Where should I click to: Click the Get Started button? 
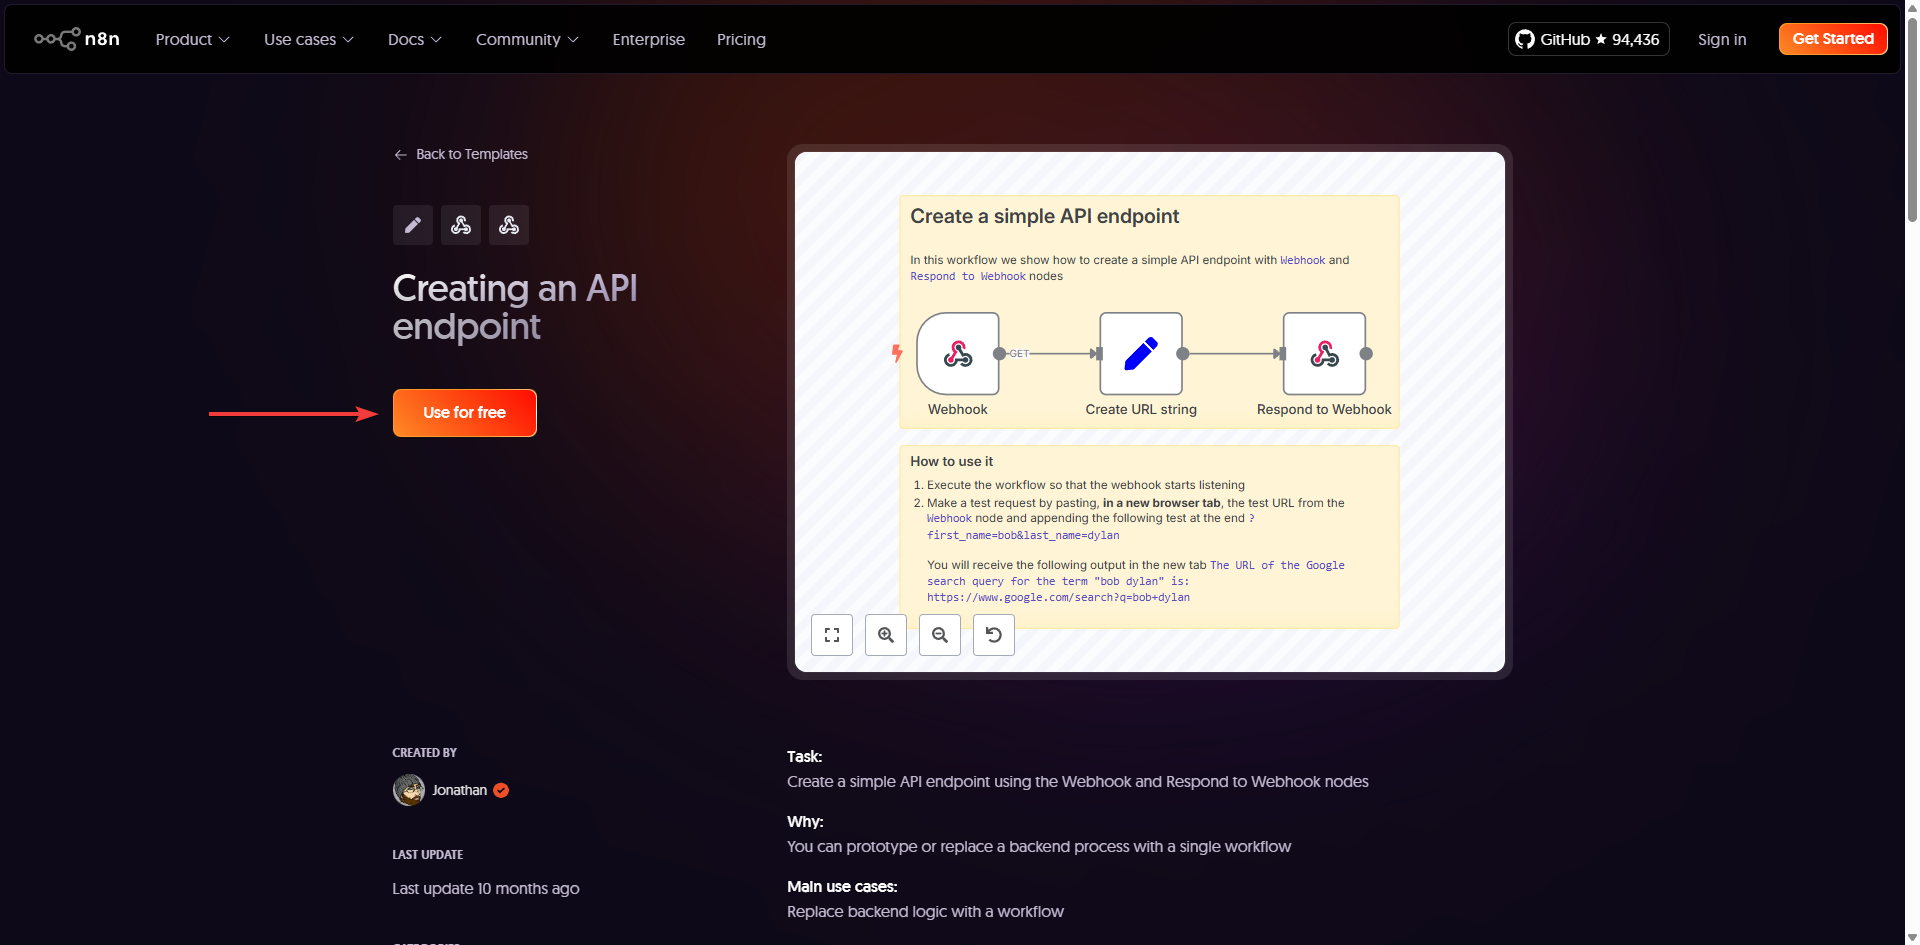pos(1833,39)
